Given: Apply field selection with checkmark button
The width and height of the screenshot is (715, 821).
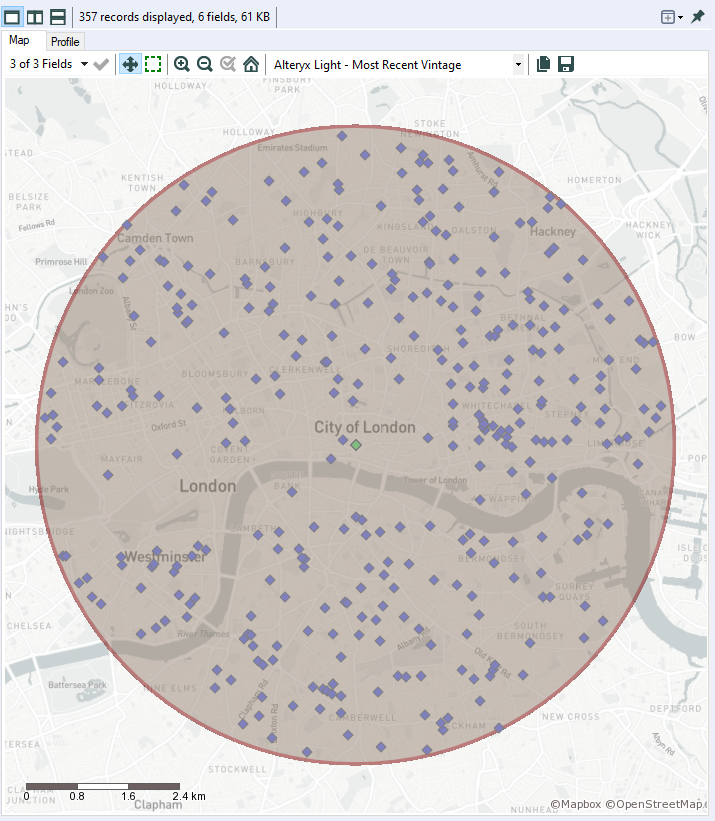Looking at the screenshot, I should (101, 64).
